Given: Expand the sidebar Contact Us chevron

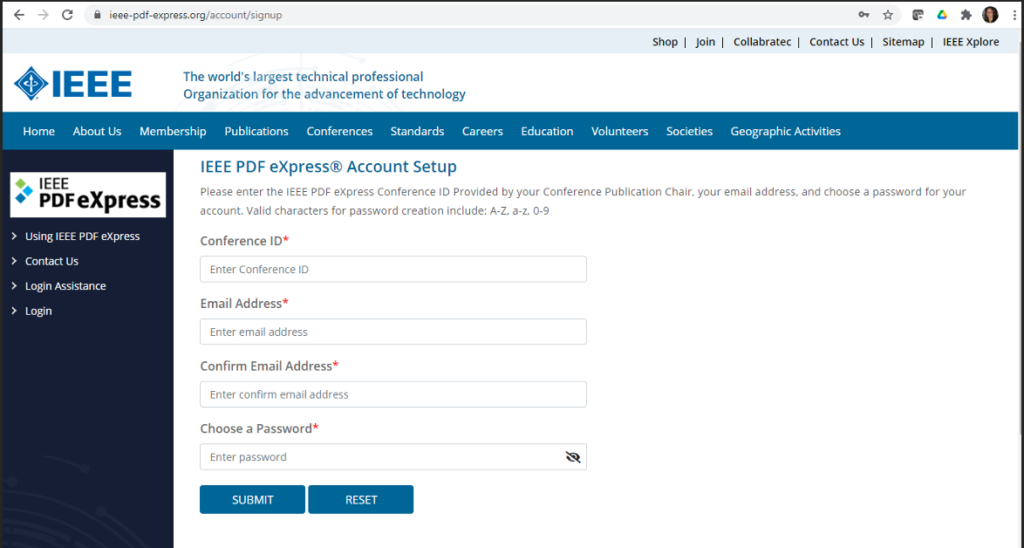Looking at the screenshot, I should [x=14, y=261].
